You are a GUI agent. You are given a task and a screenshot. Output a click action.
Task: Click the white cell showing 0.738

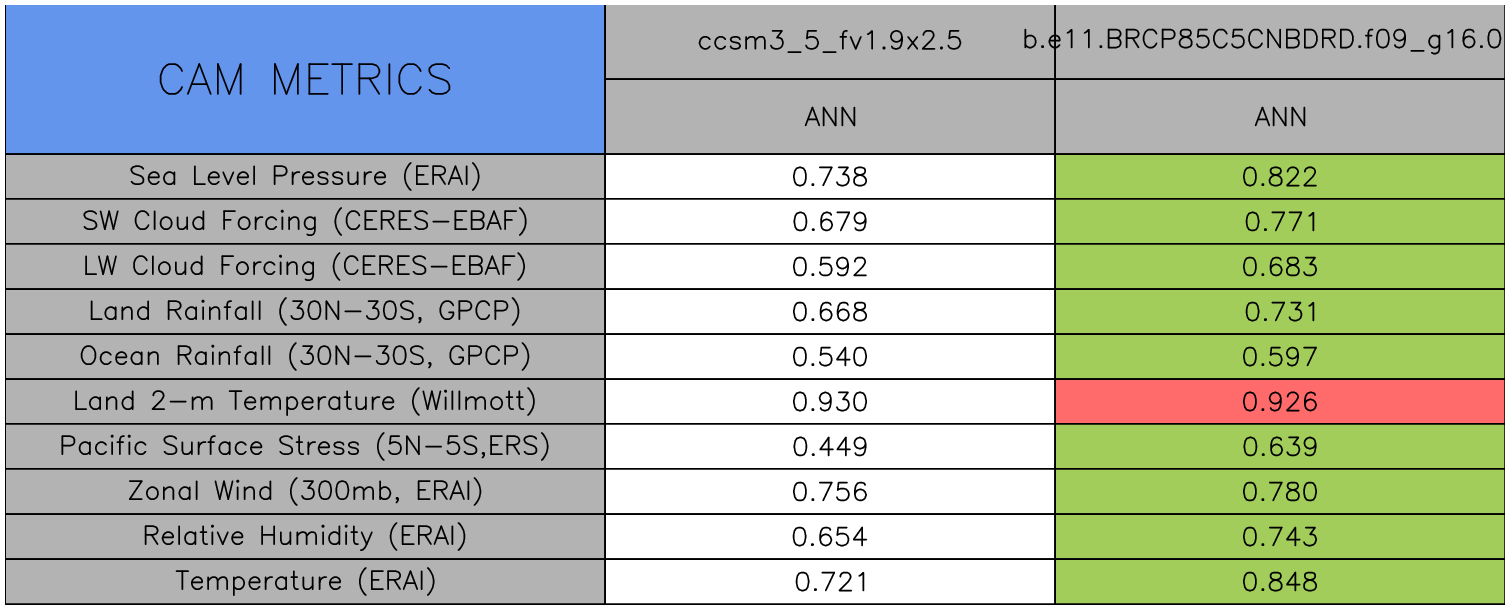(x=830, y=177)
